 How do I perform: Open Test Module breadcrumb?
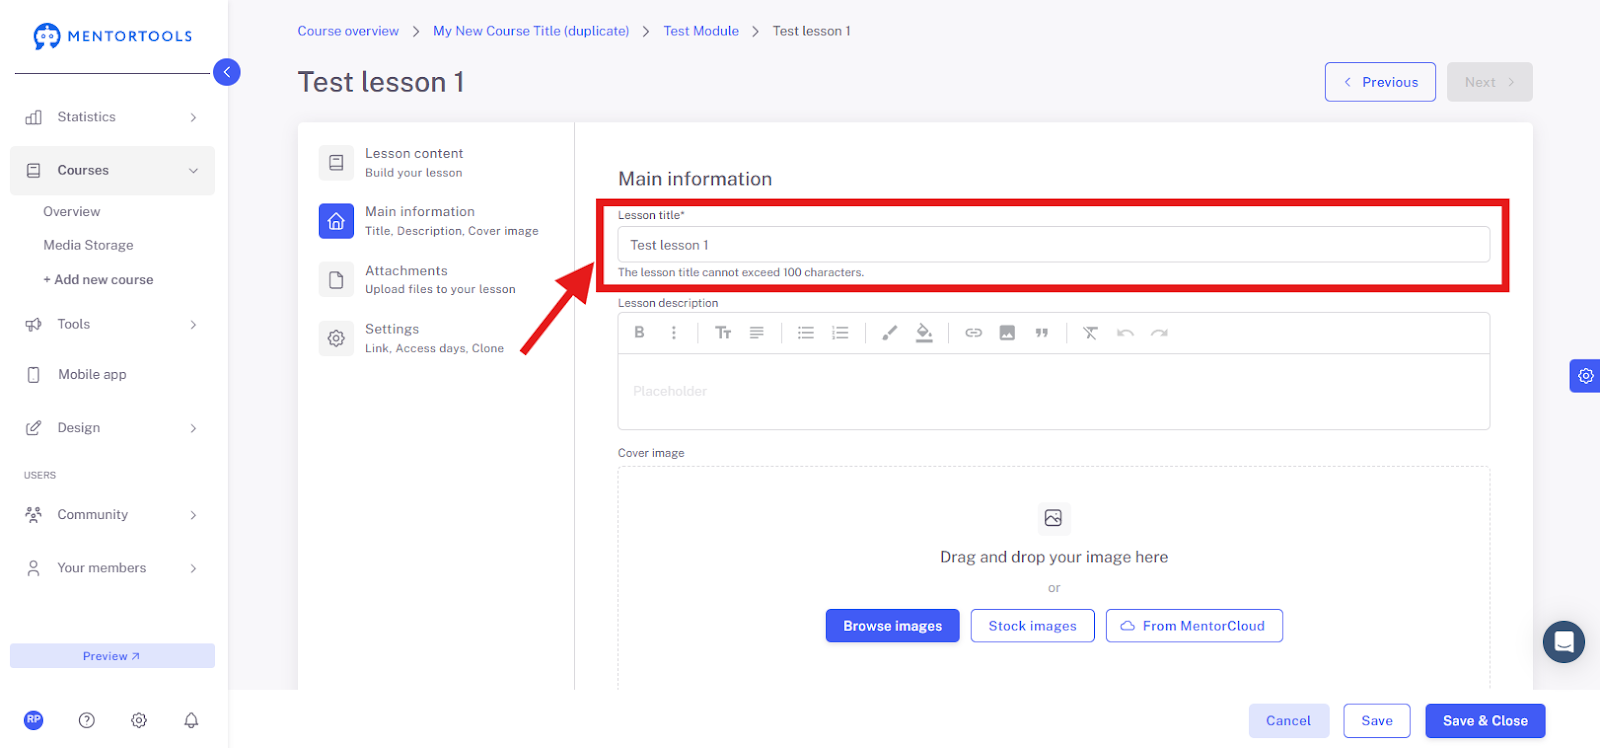[x=701, y=31]
